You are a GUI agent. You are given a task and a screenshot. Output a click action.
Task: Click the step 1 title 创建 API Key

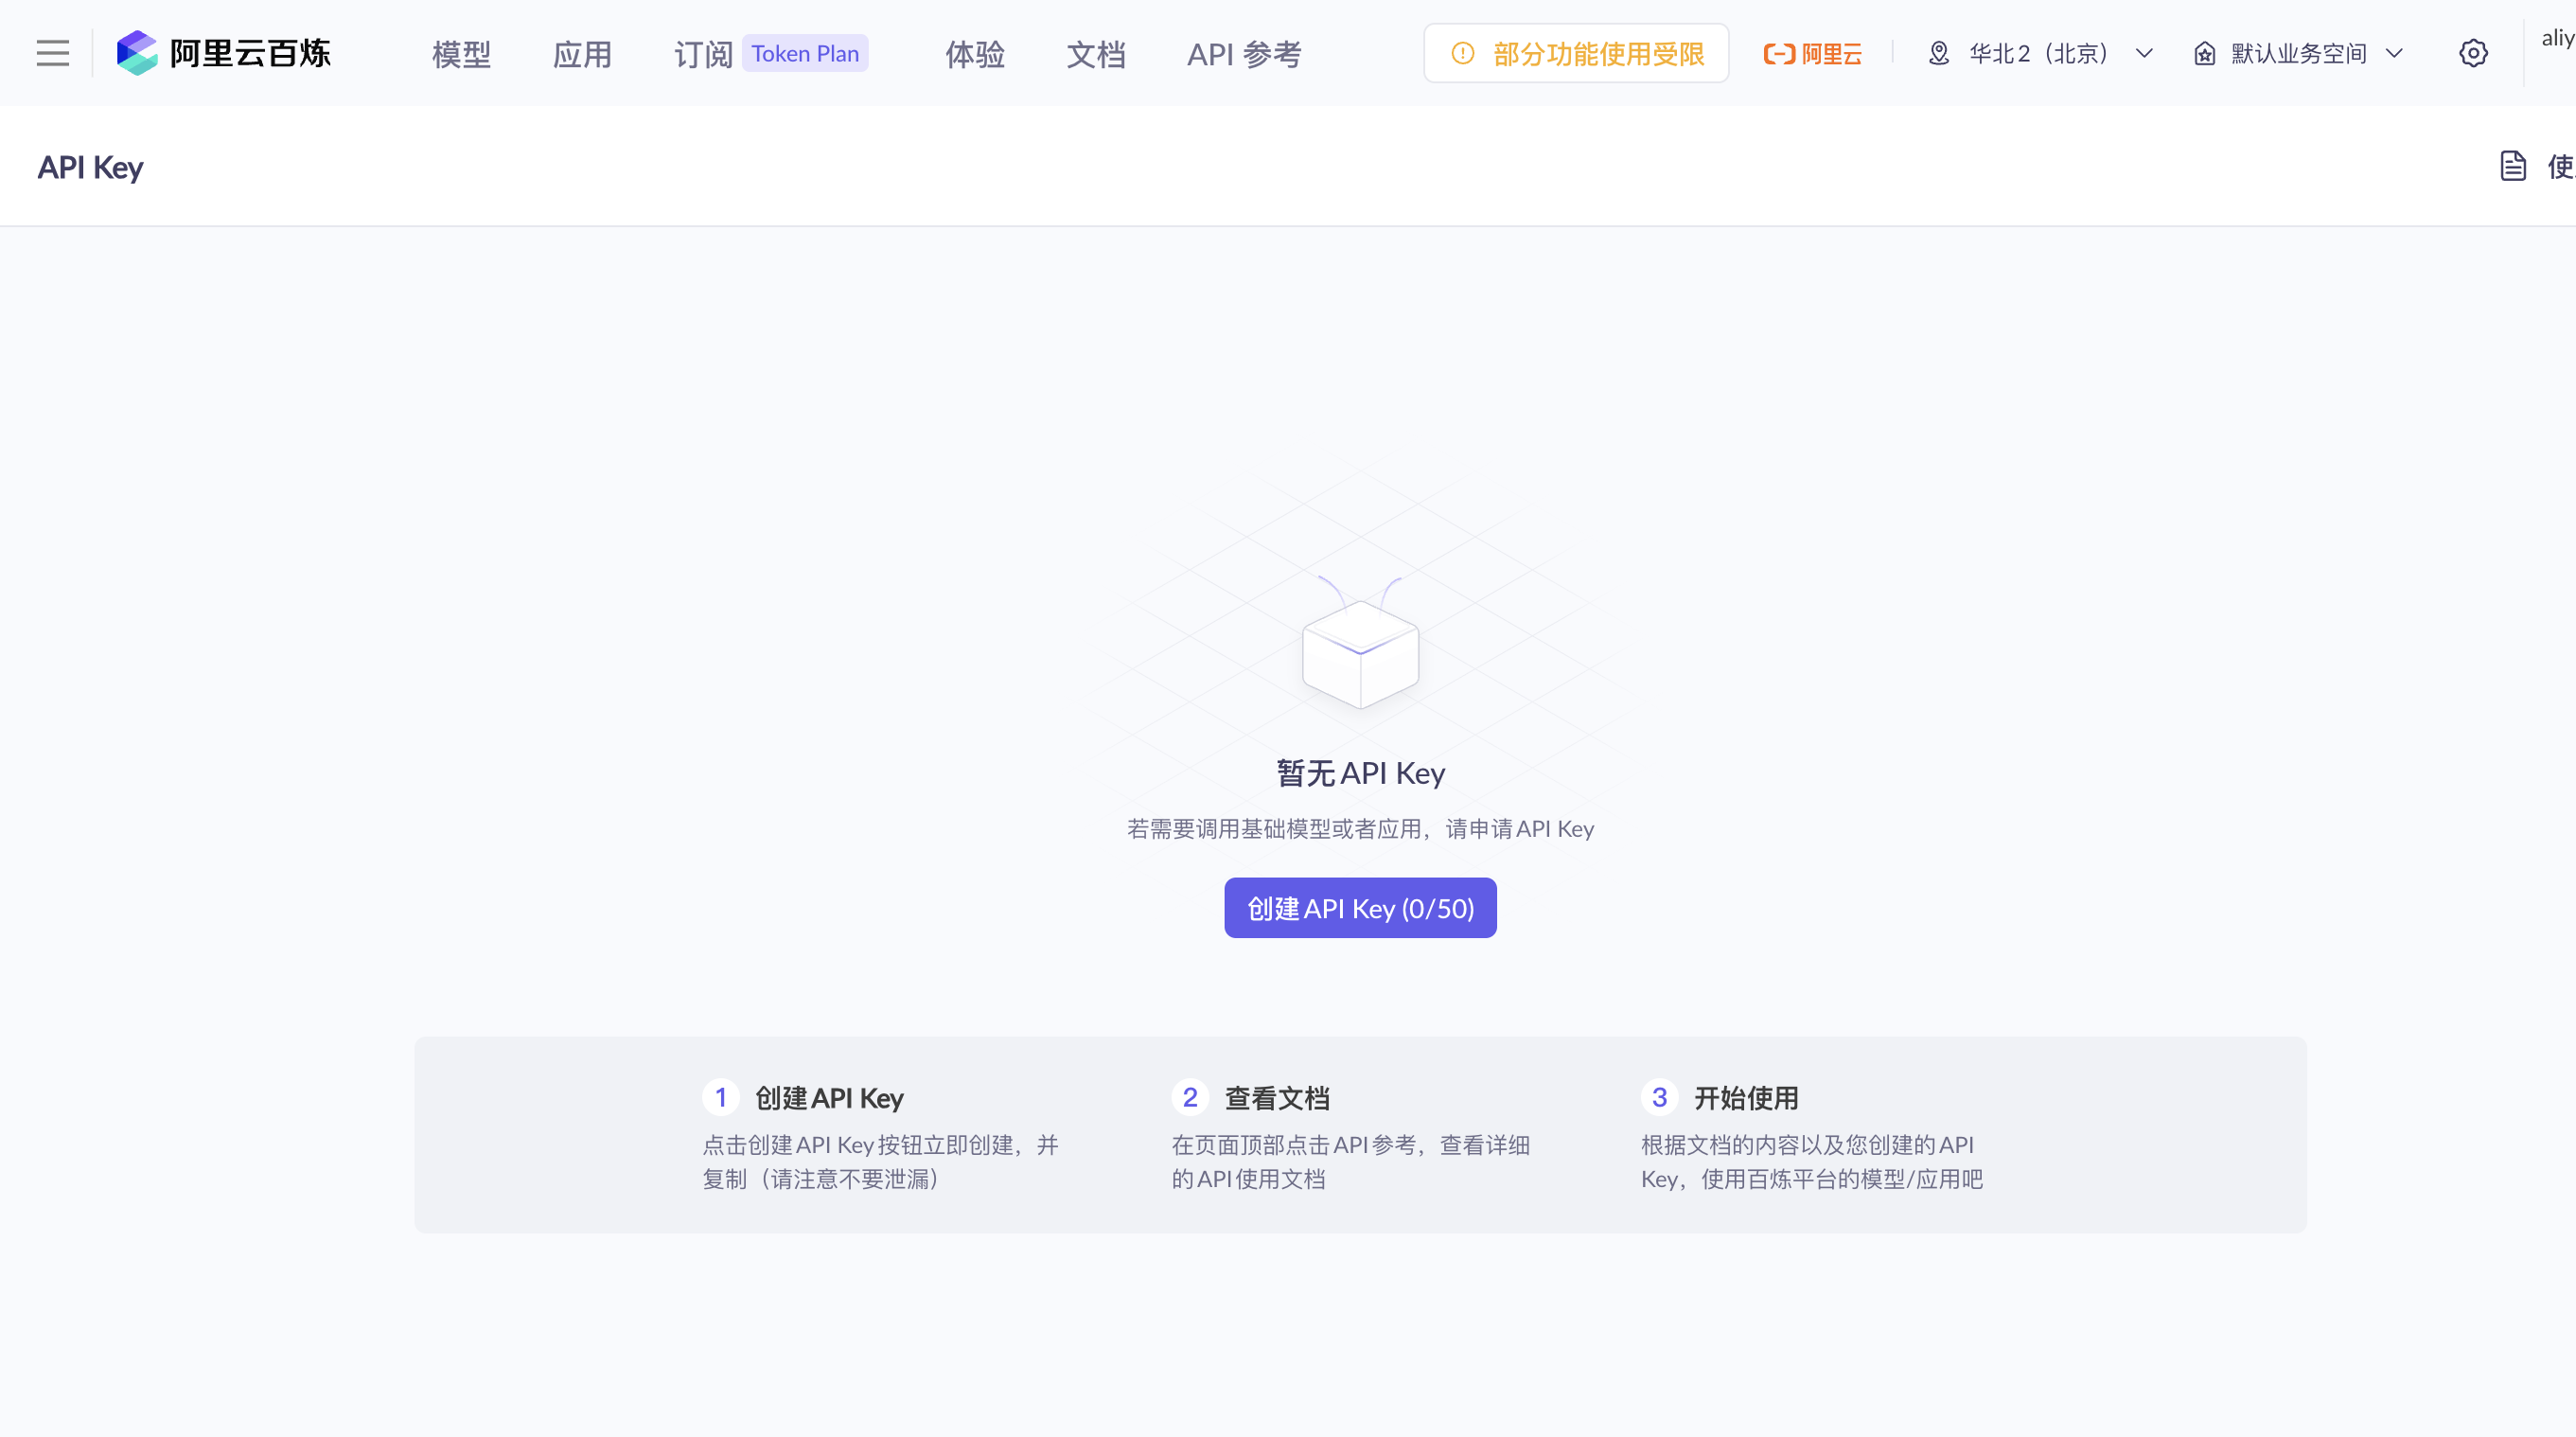[x=829, y=1098]
